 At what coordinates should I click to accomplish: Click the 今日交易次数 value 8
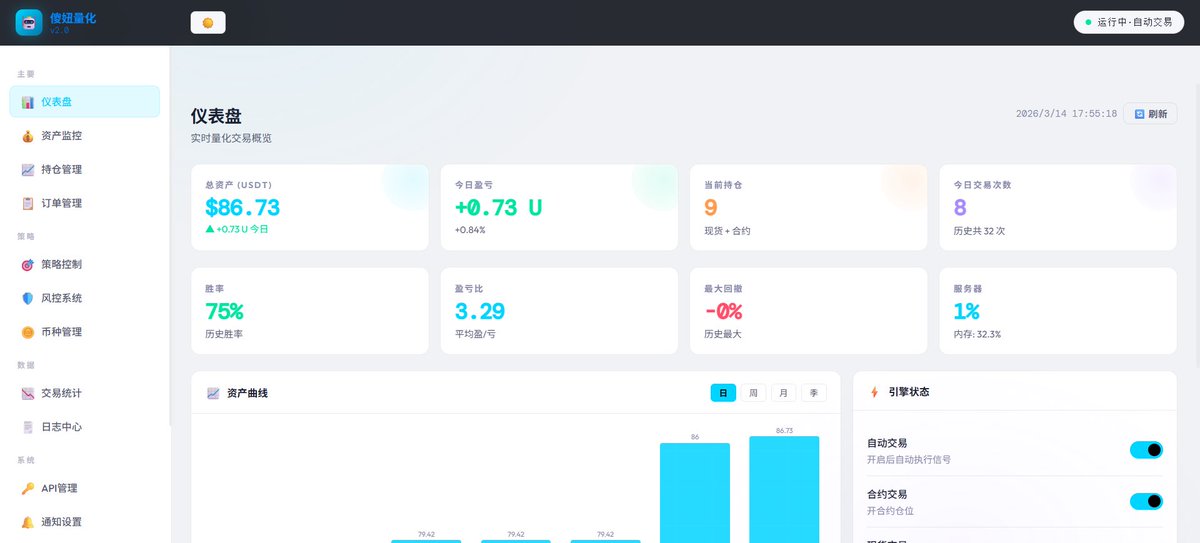[960, 208]
